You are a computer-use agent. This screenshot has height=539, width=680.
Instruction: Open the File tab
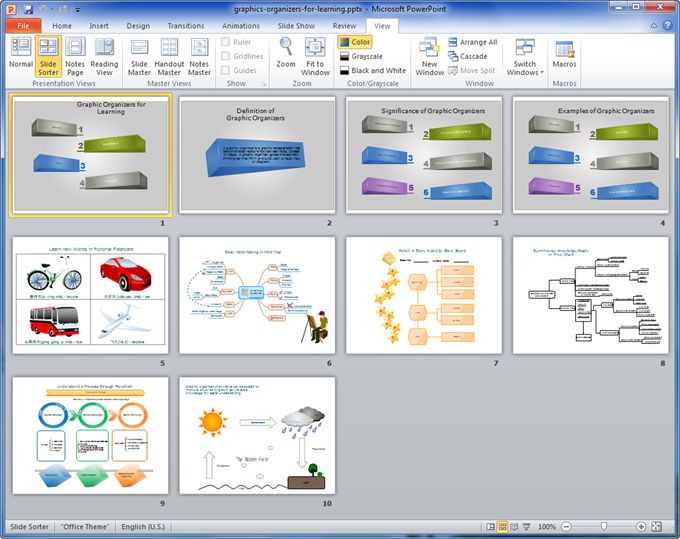click(23, 26)
